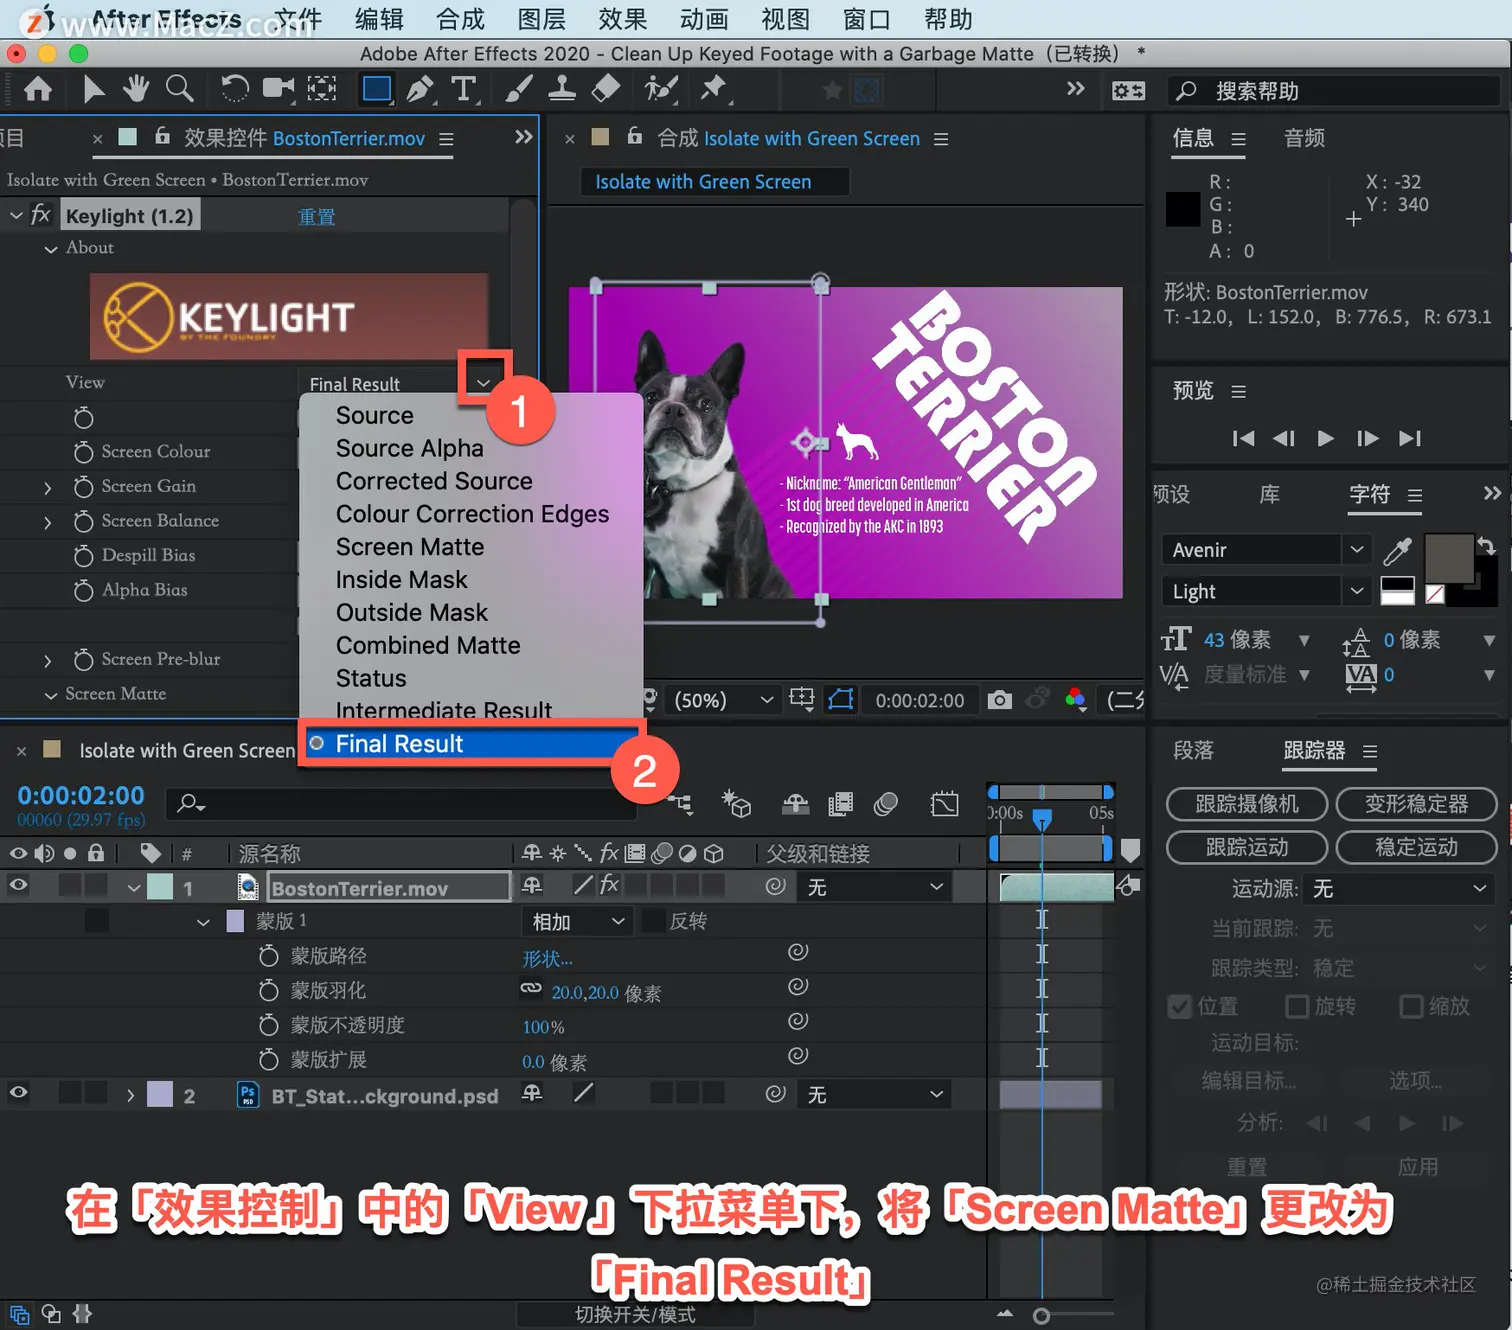Select the Home icon in toolbar
Viewport: 1512px width, 1330px height.
38,90
